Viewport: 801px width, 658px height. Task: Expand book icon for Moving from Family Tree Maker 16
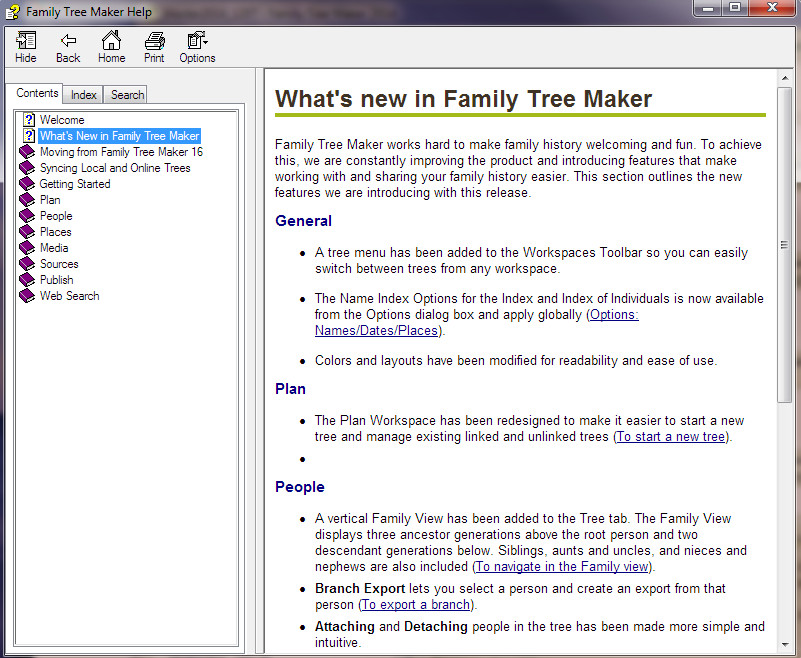click(27, 152)
